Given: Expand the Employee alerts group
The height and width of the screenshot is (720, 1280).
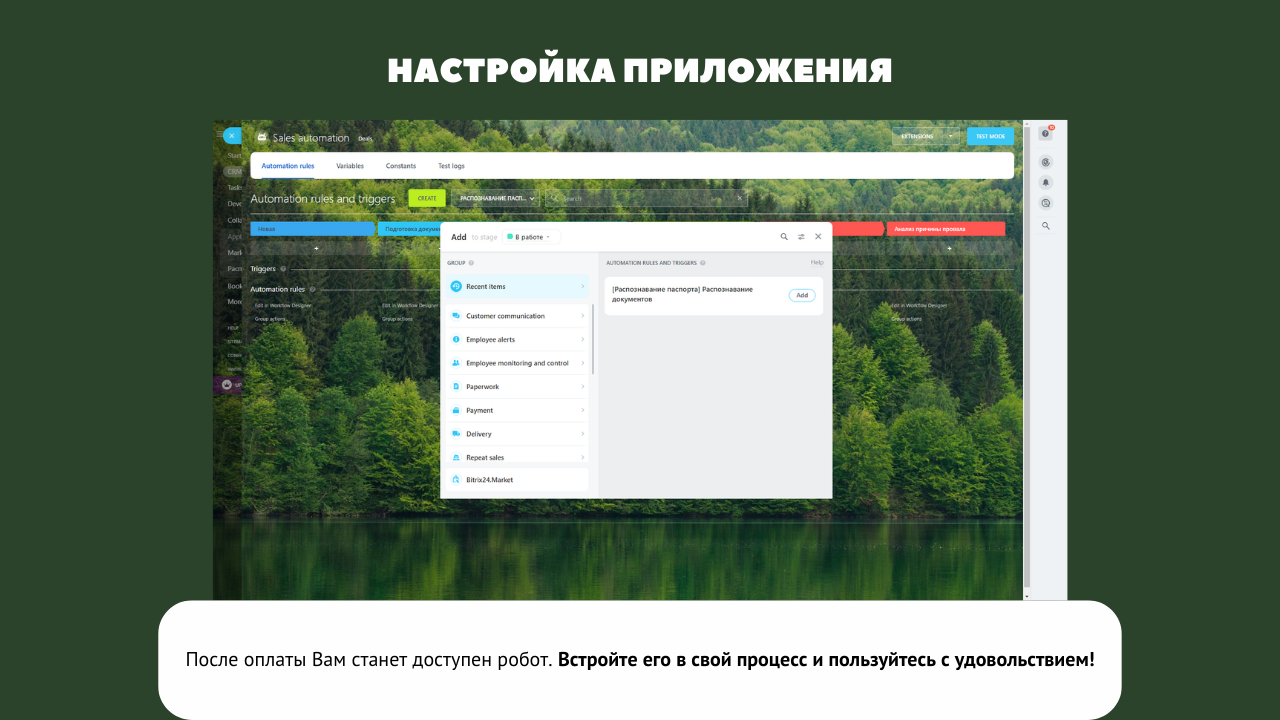Looking at the screenshot, I should 583,340.
